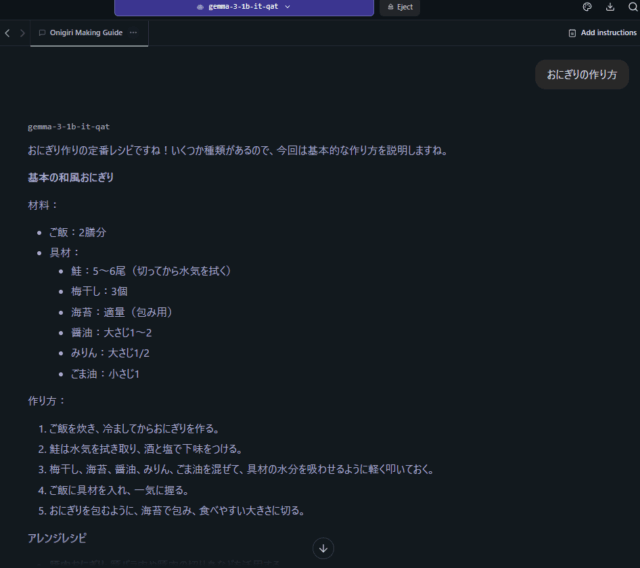Click Add instructions
640x568 pixels.
pos(602,33)
